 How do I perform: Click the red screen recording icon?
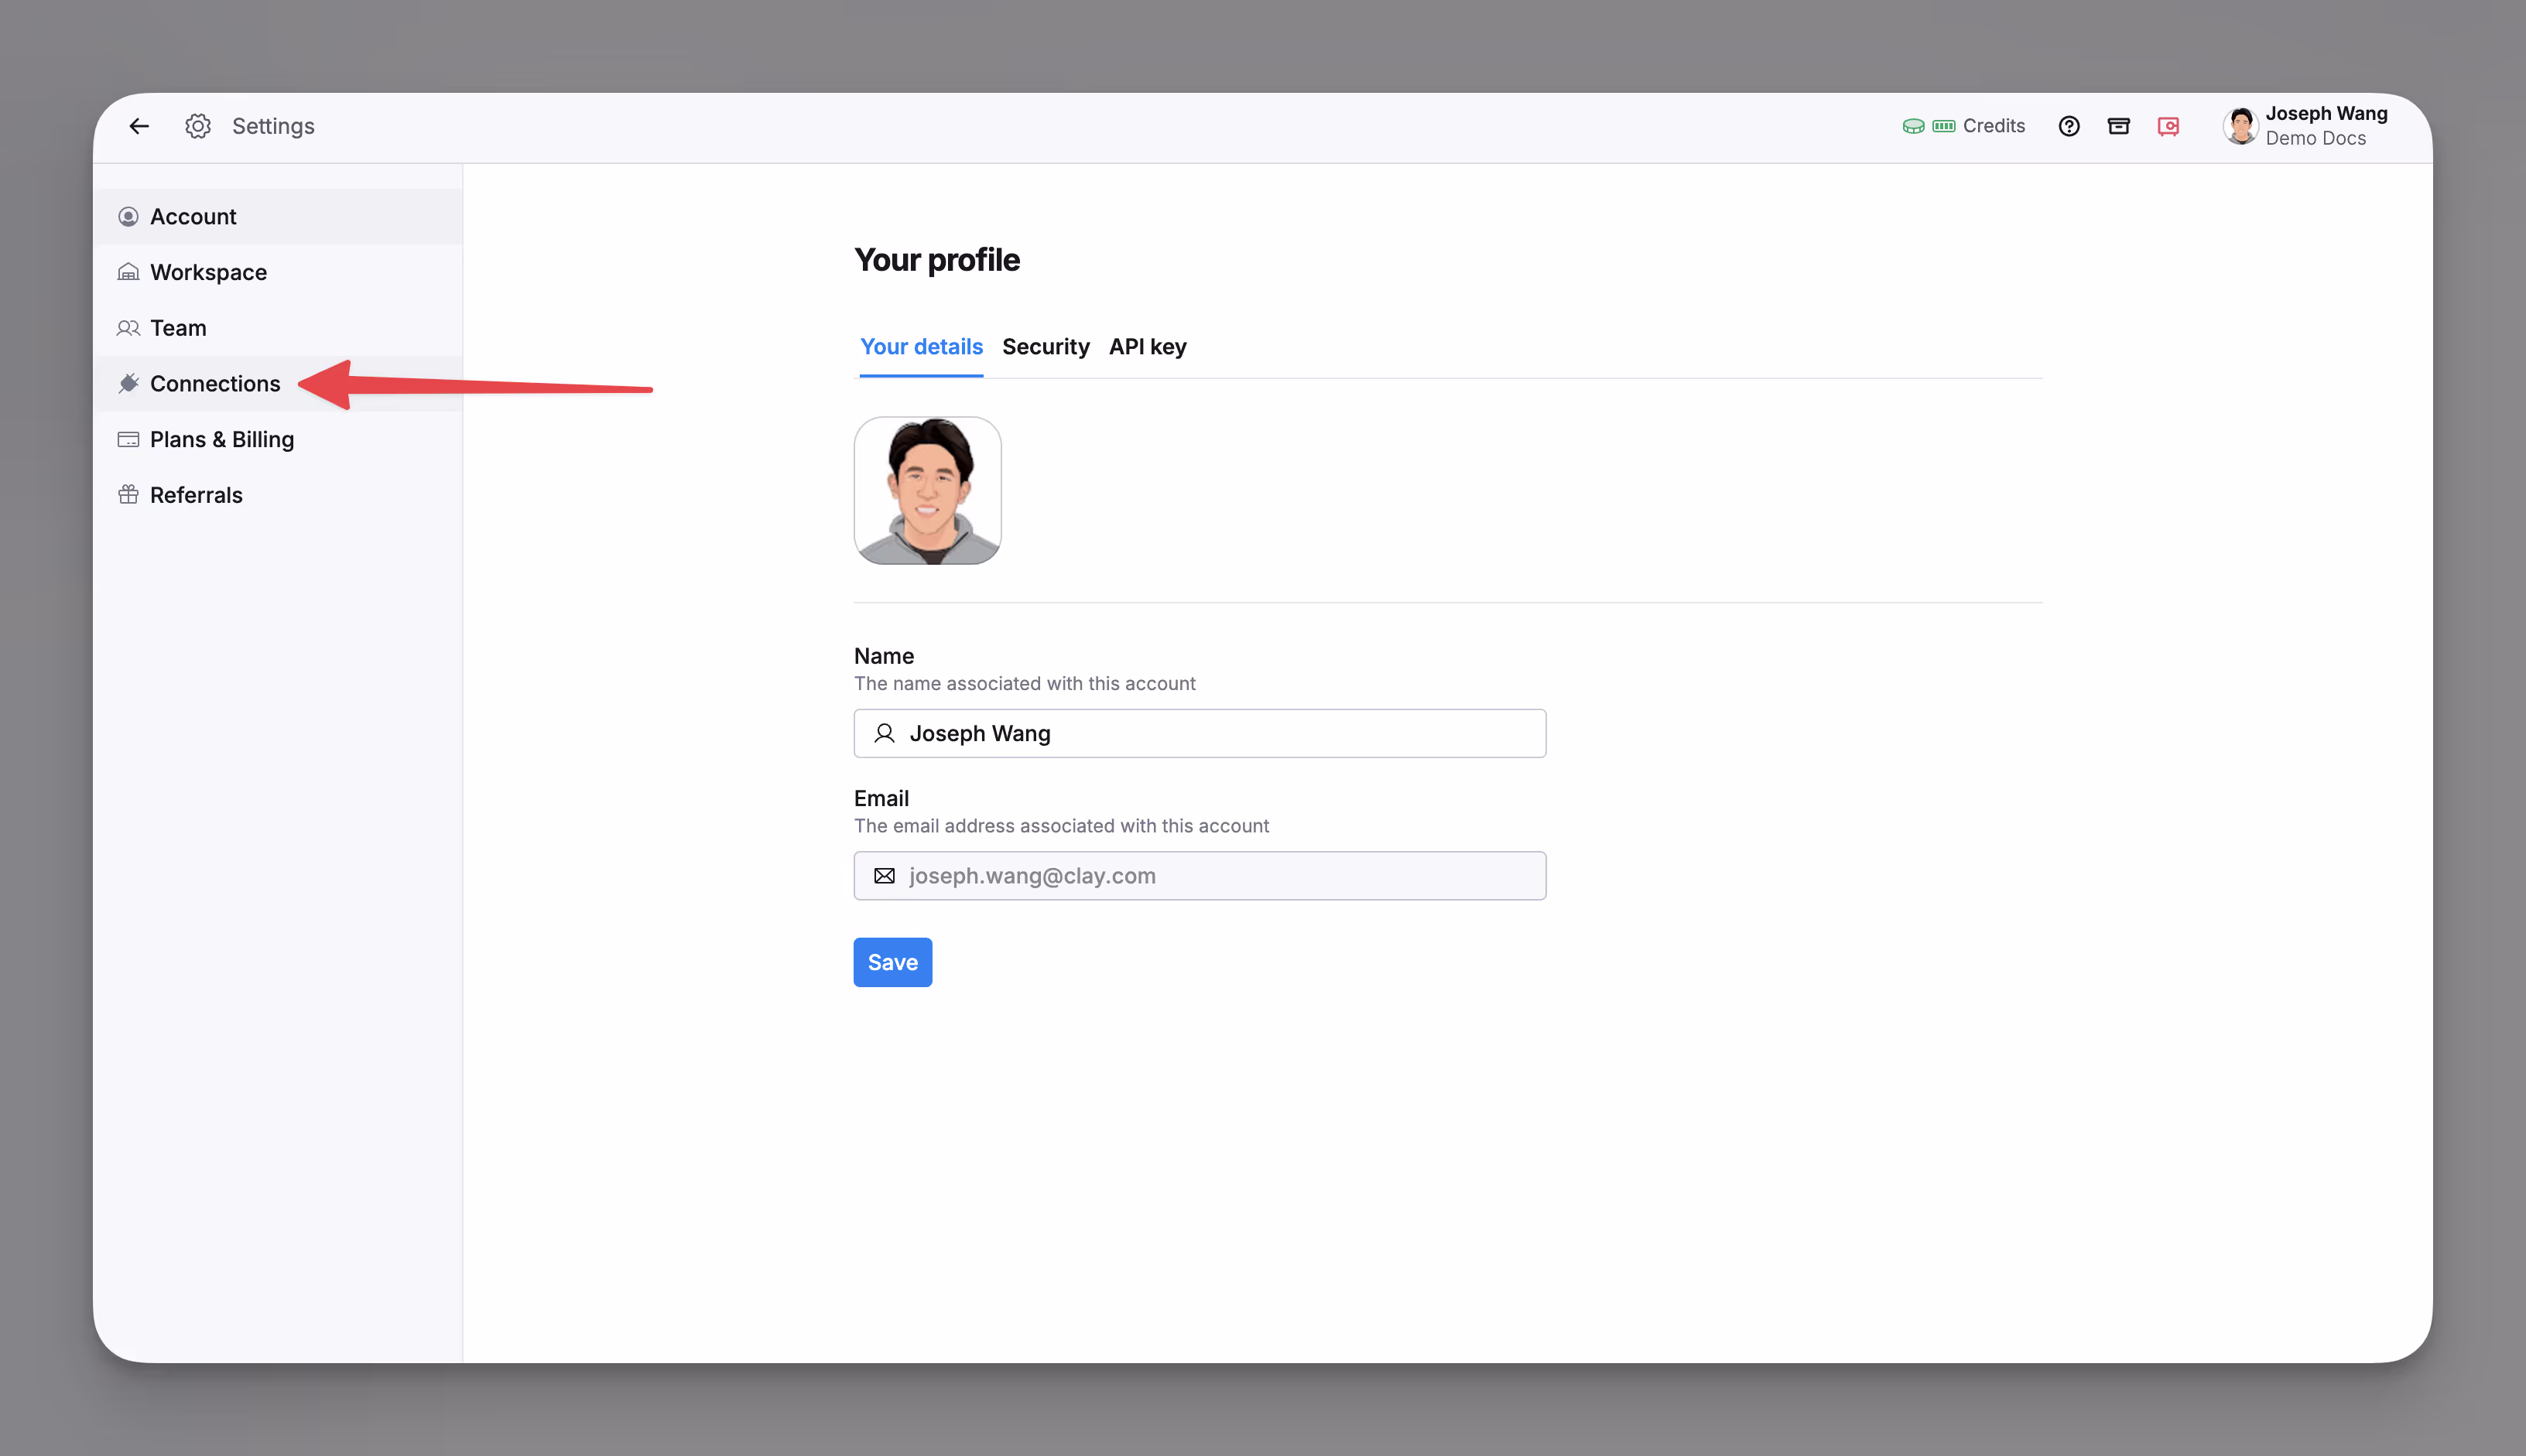(2168, 126)
